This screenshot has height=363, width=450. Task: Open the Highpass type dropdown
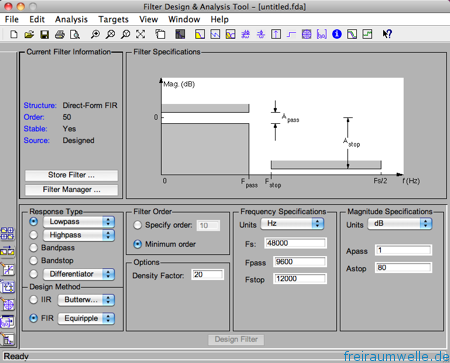[x=79, y=235]
